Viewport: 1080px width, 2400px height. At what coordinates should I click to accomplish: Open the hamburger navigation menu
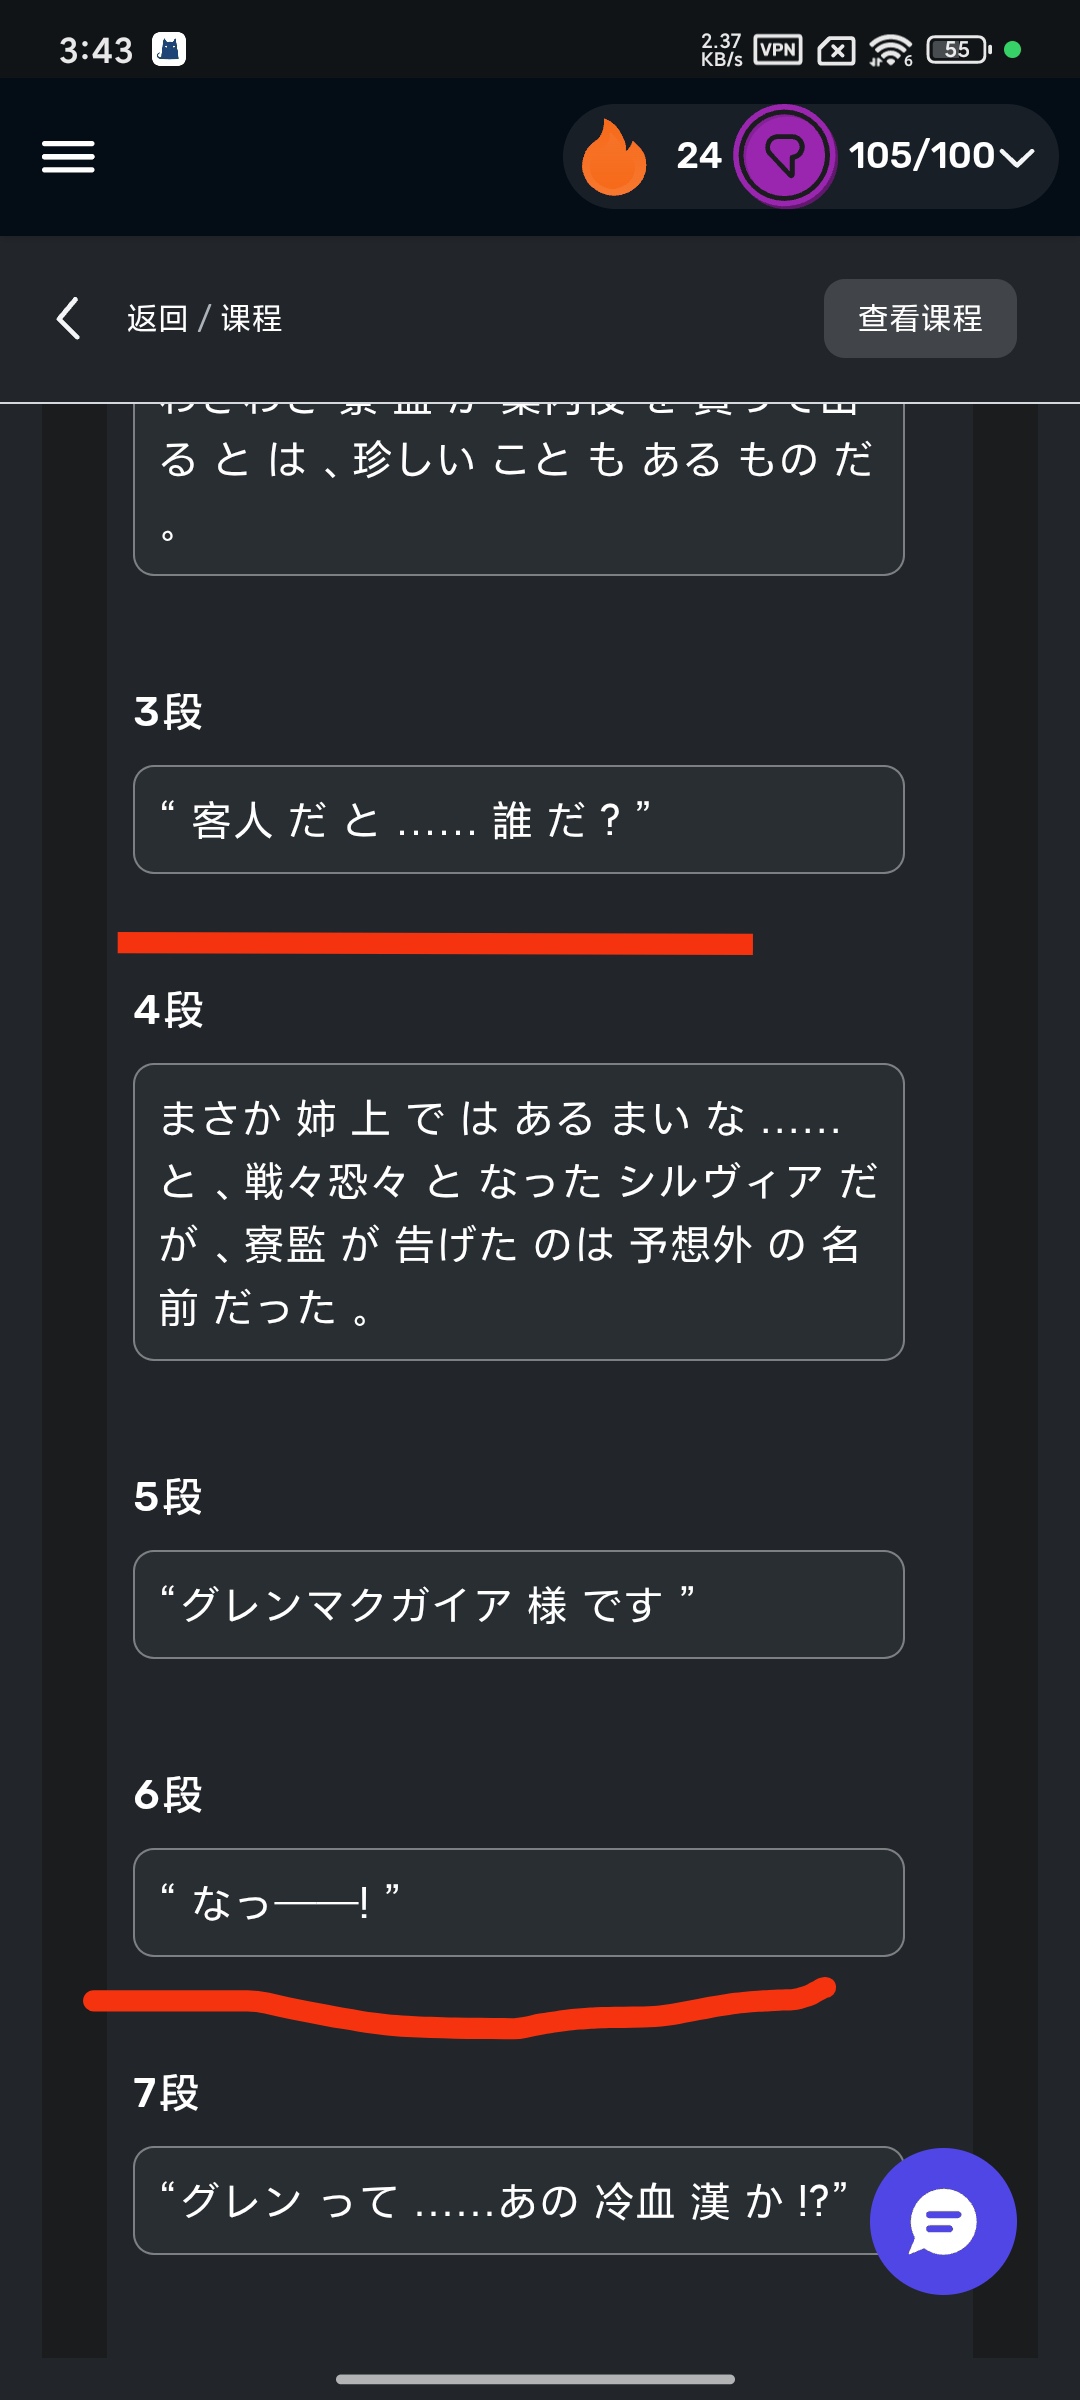68,156
